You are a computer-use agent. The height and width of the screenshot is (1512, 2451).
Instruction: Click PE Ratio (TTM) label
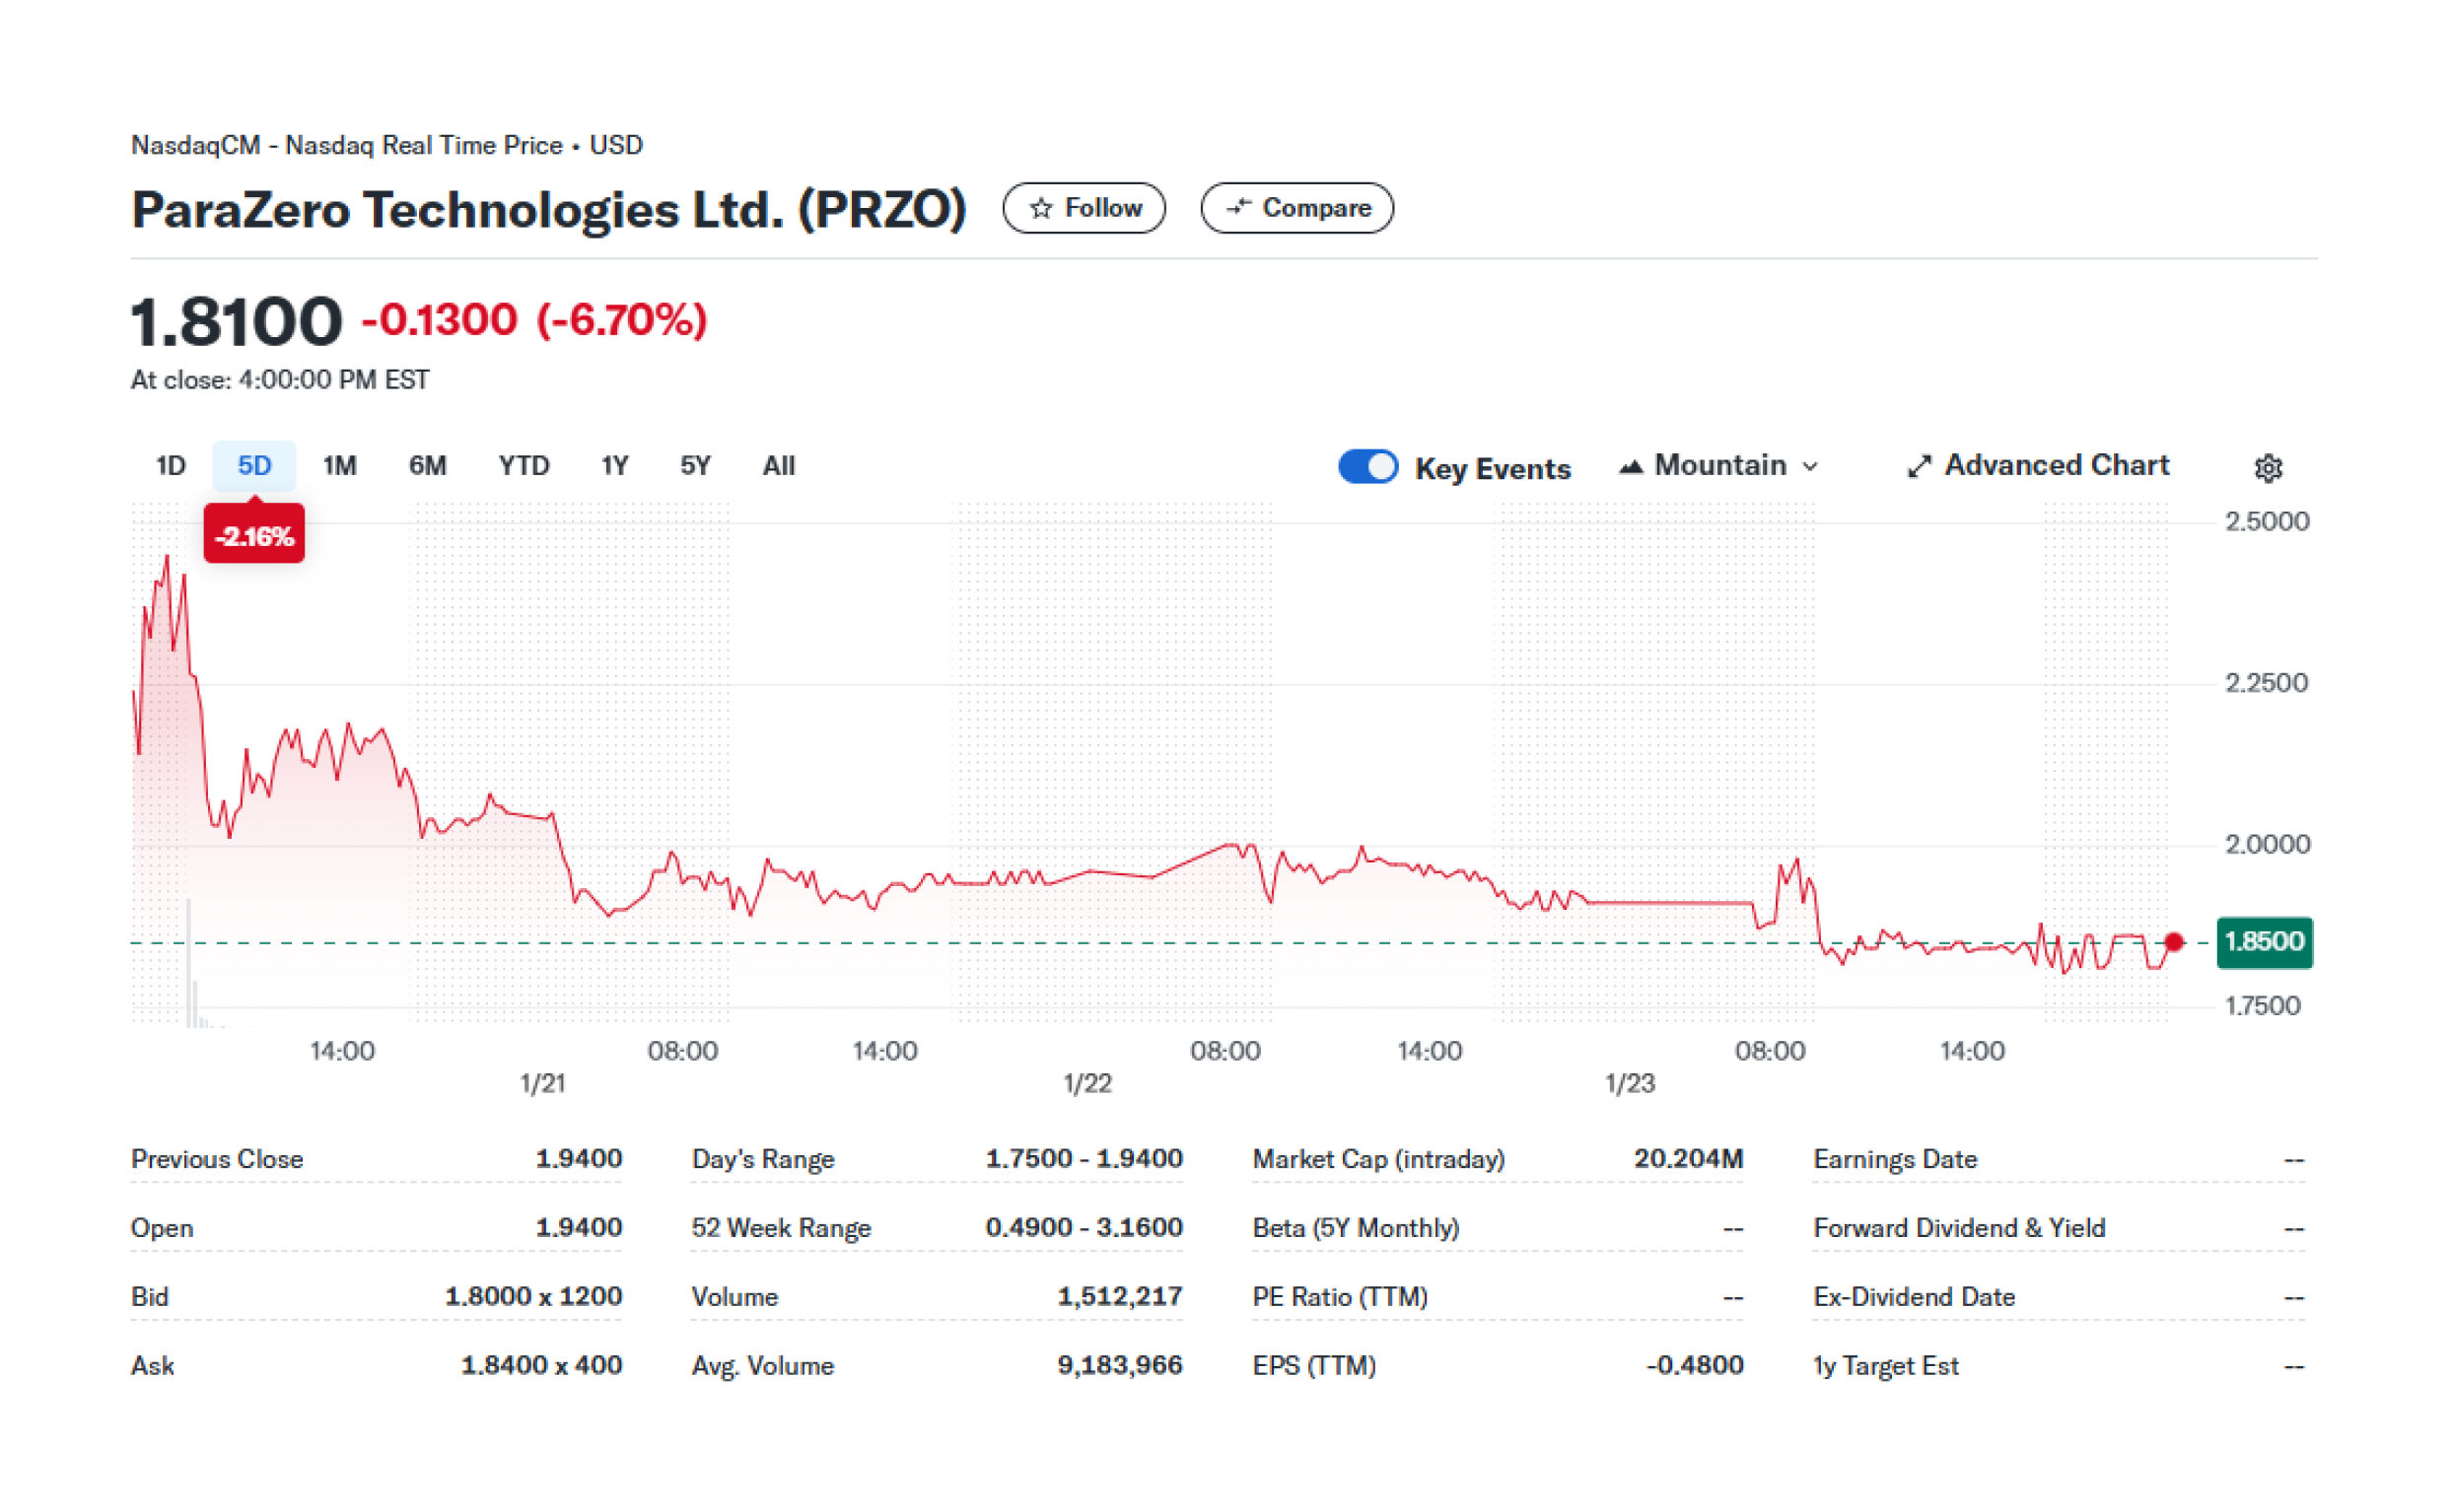1340,1298
